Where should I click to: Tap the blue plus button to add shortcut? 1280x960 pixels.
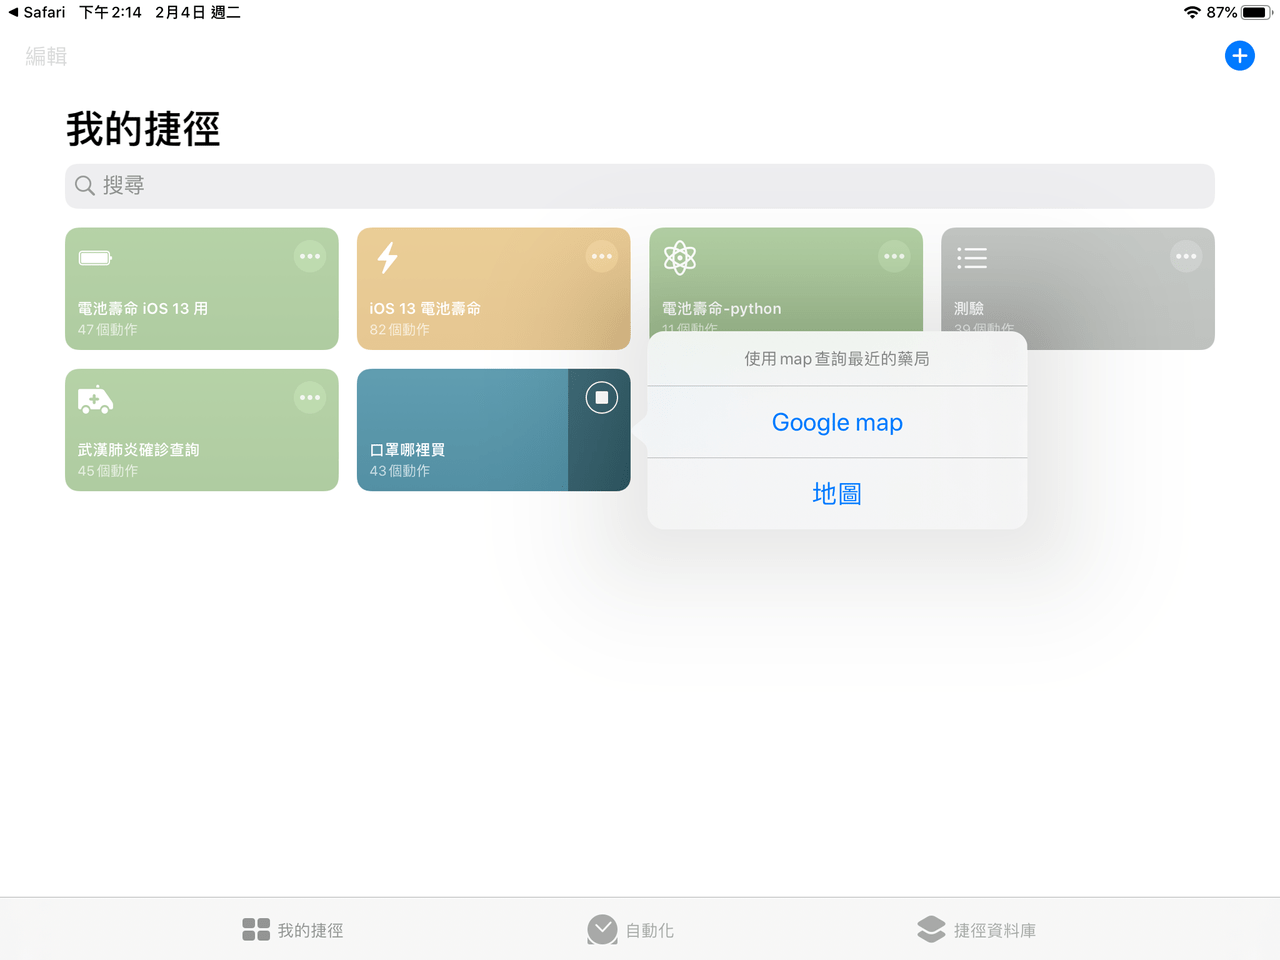coord(1240,56)
